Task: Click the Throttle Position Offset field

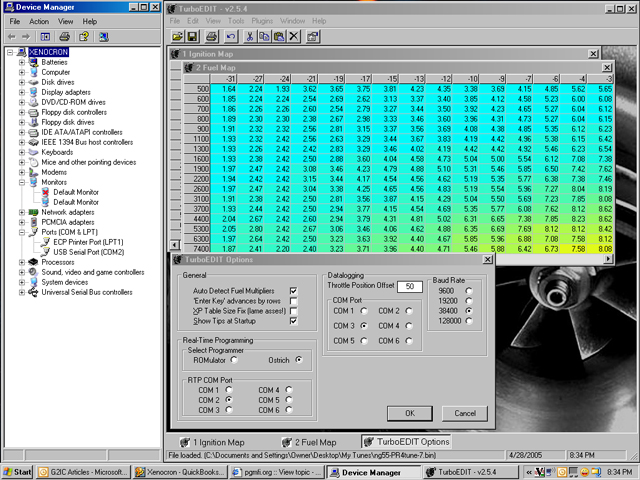Action: pyautogui.click(x=410, y=286)
